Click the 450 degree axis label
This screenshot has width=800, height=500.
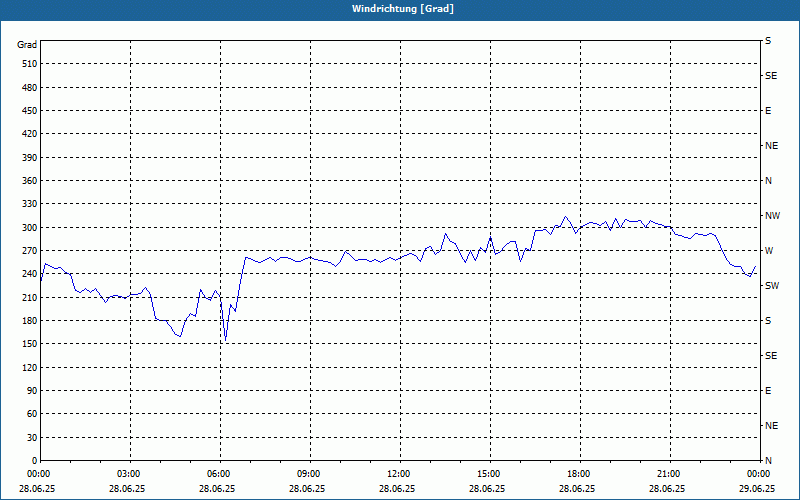29,111
